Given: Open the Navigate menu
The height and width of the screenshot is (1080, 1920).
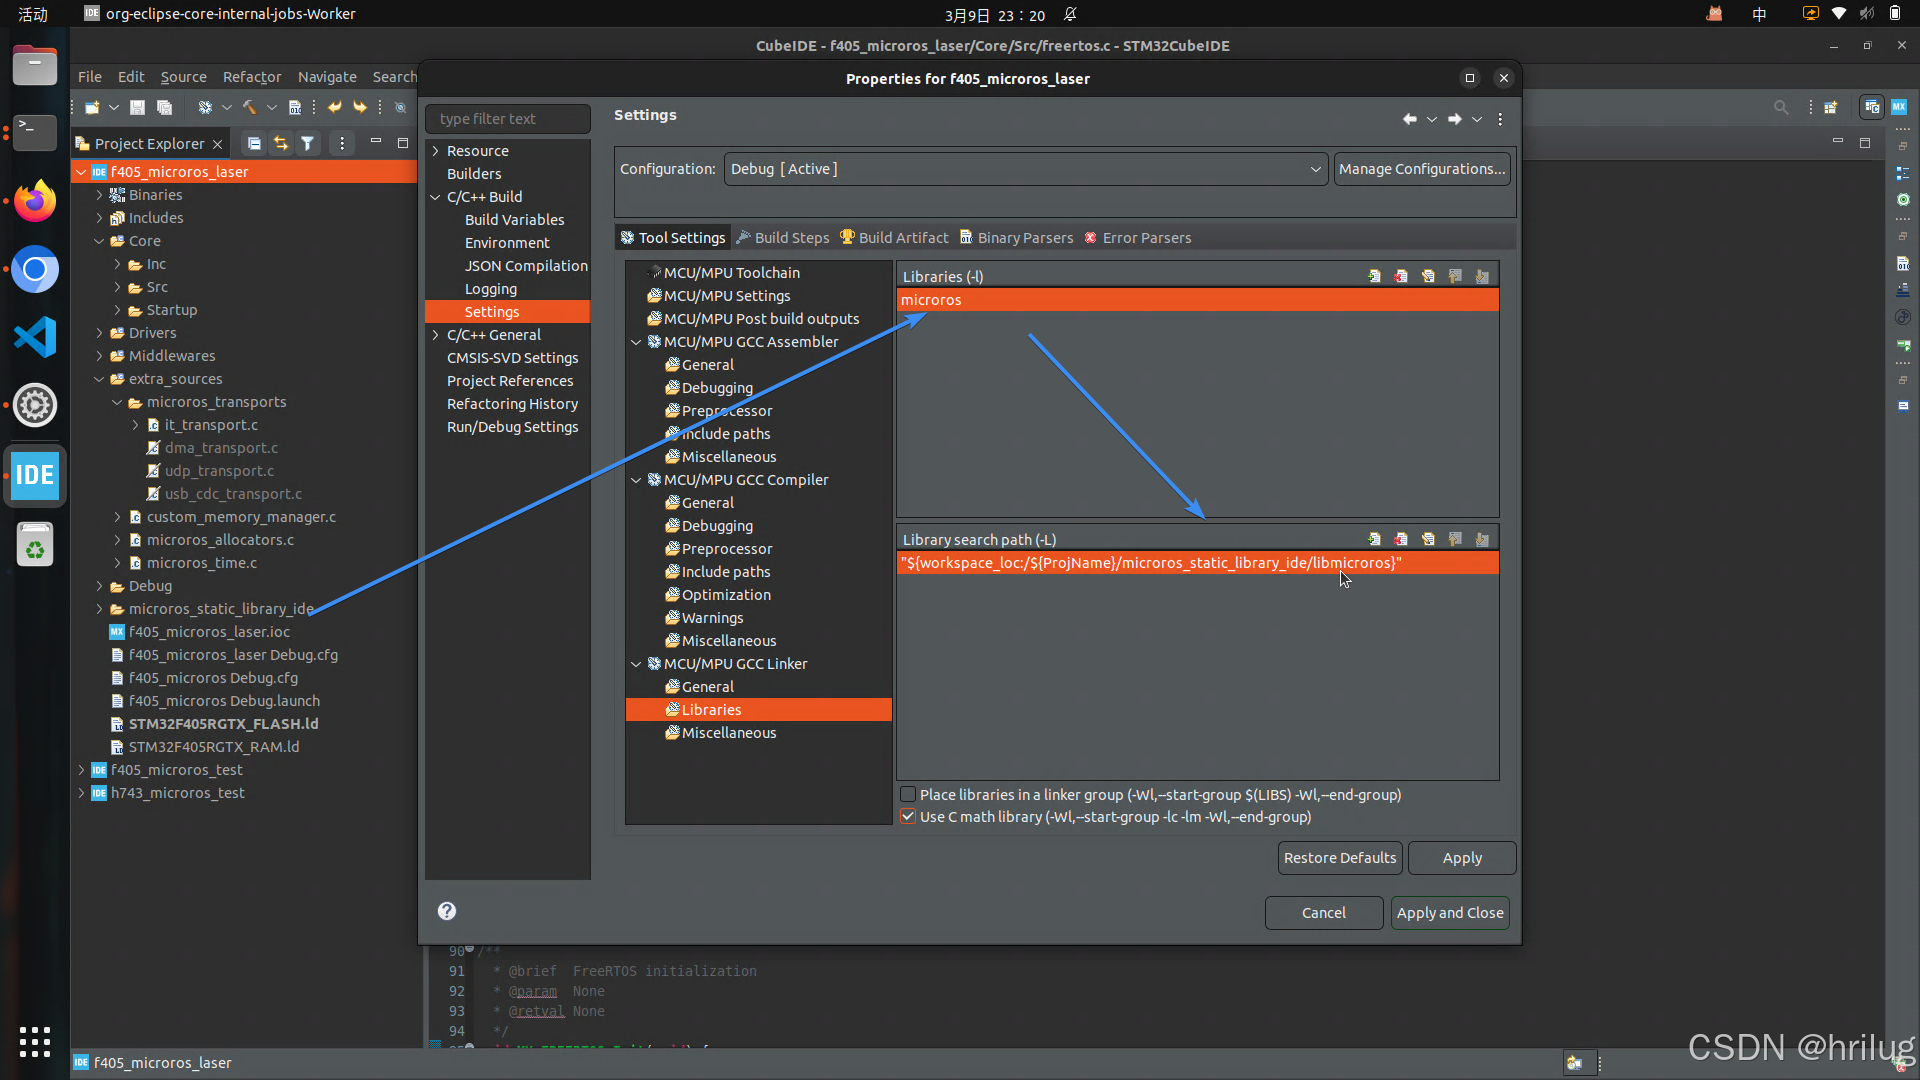Looking at the screenshot, I should point(327,77).
